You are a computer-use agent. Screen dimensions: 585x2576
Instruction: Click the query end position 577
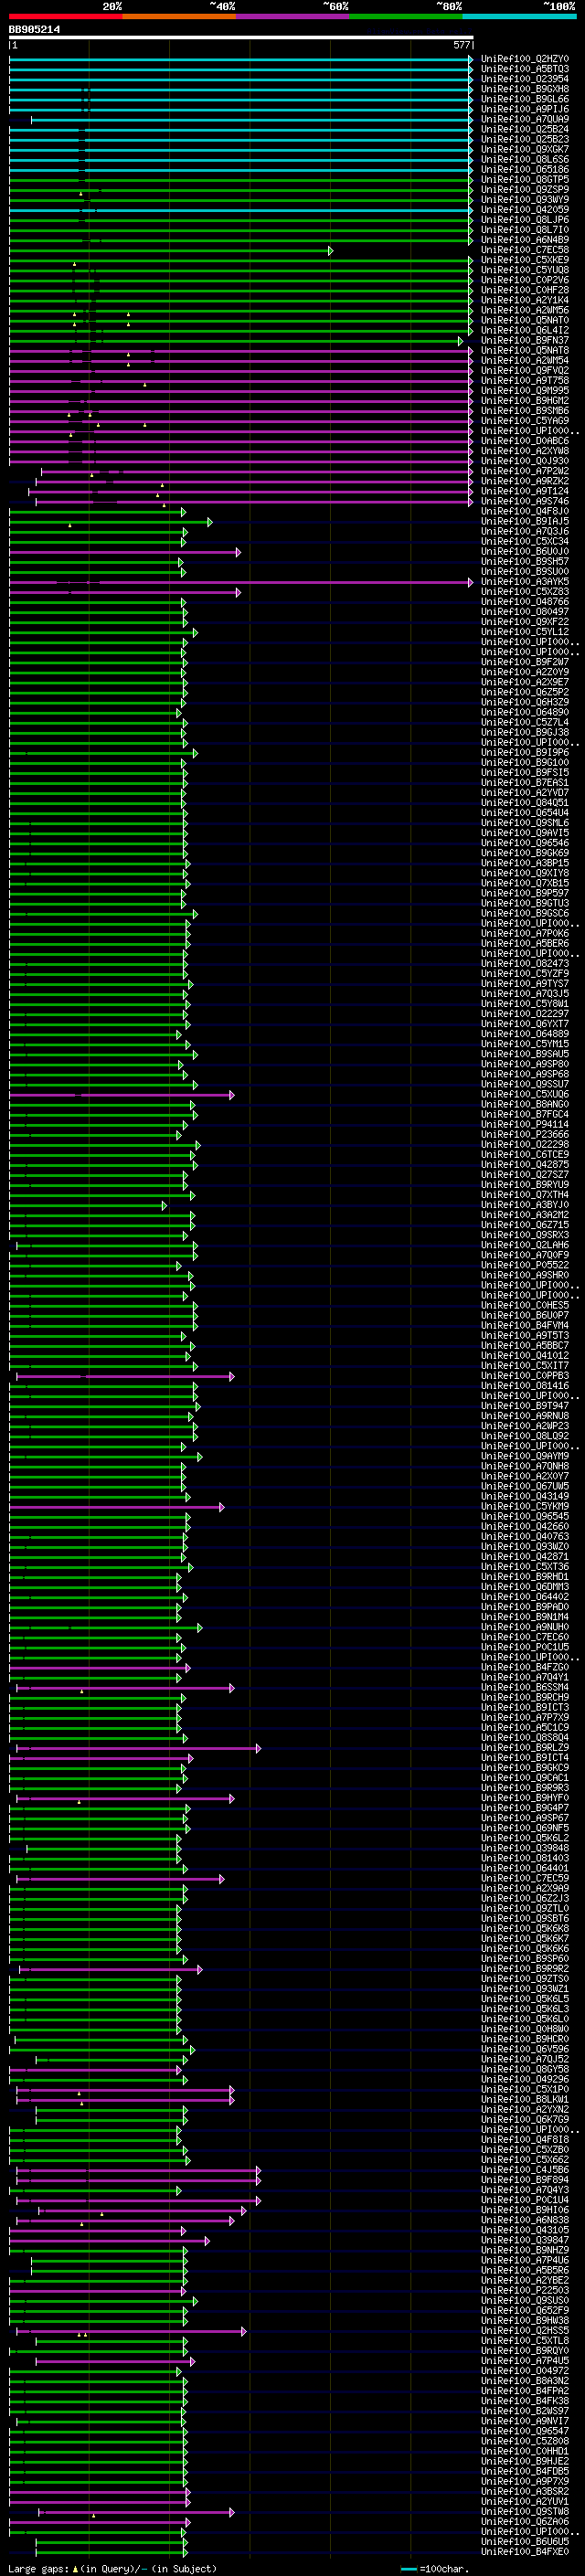pyautogui.click(x=461, y=45)
